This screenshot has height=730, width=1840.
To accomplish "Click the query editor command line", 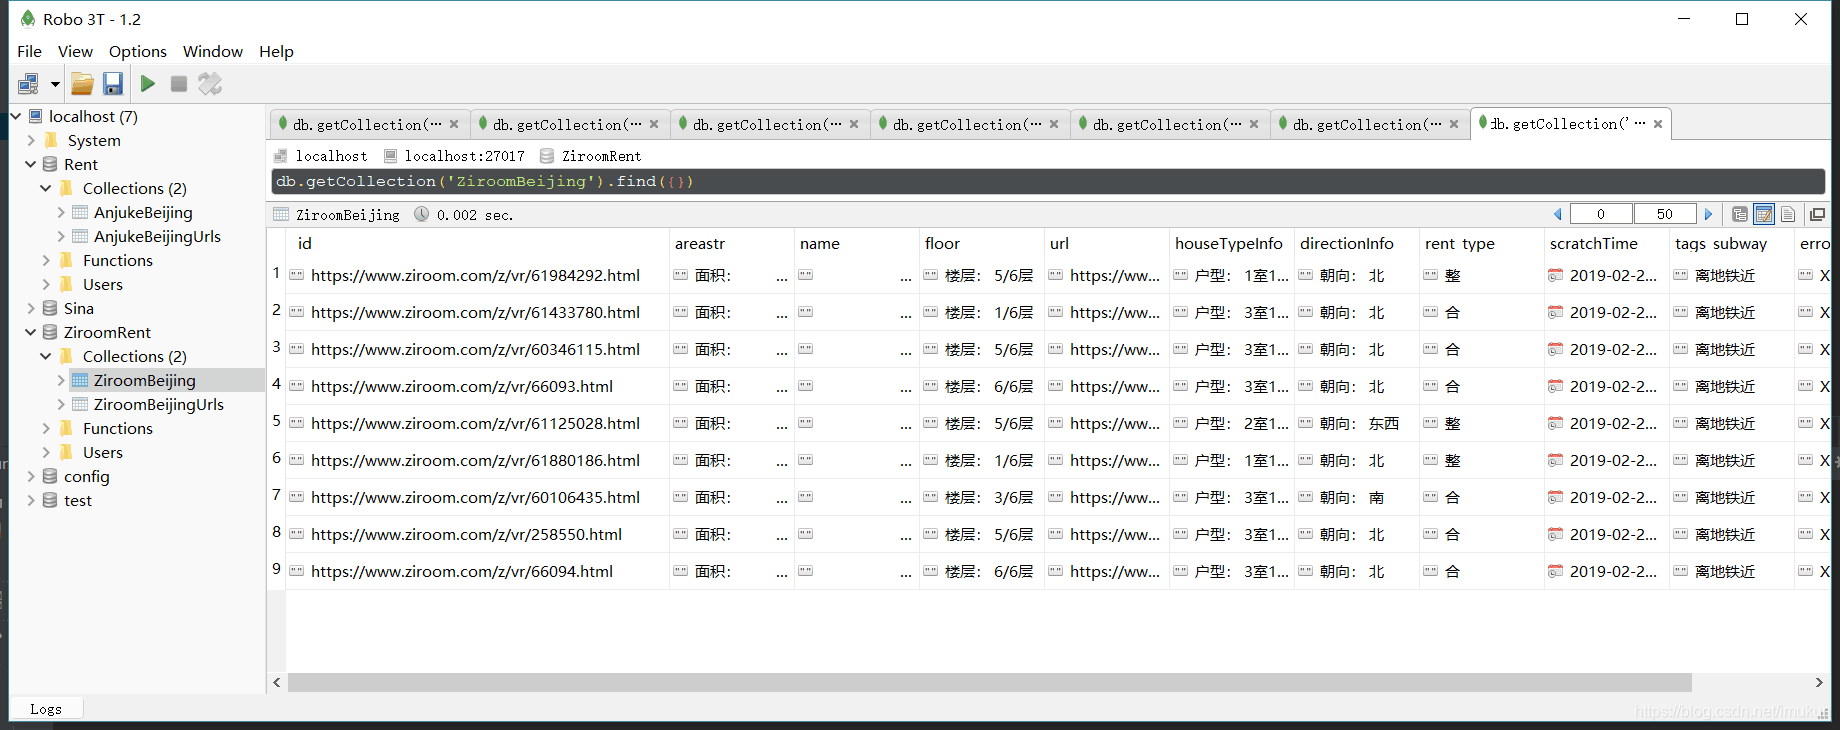I will coord(1048,181).
